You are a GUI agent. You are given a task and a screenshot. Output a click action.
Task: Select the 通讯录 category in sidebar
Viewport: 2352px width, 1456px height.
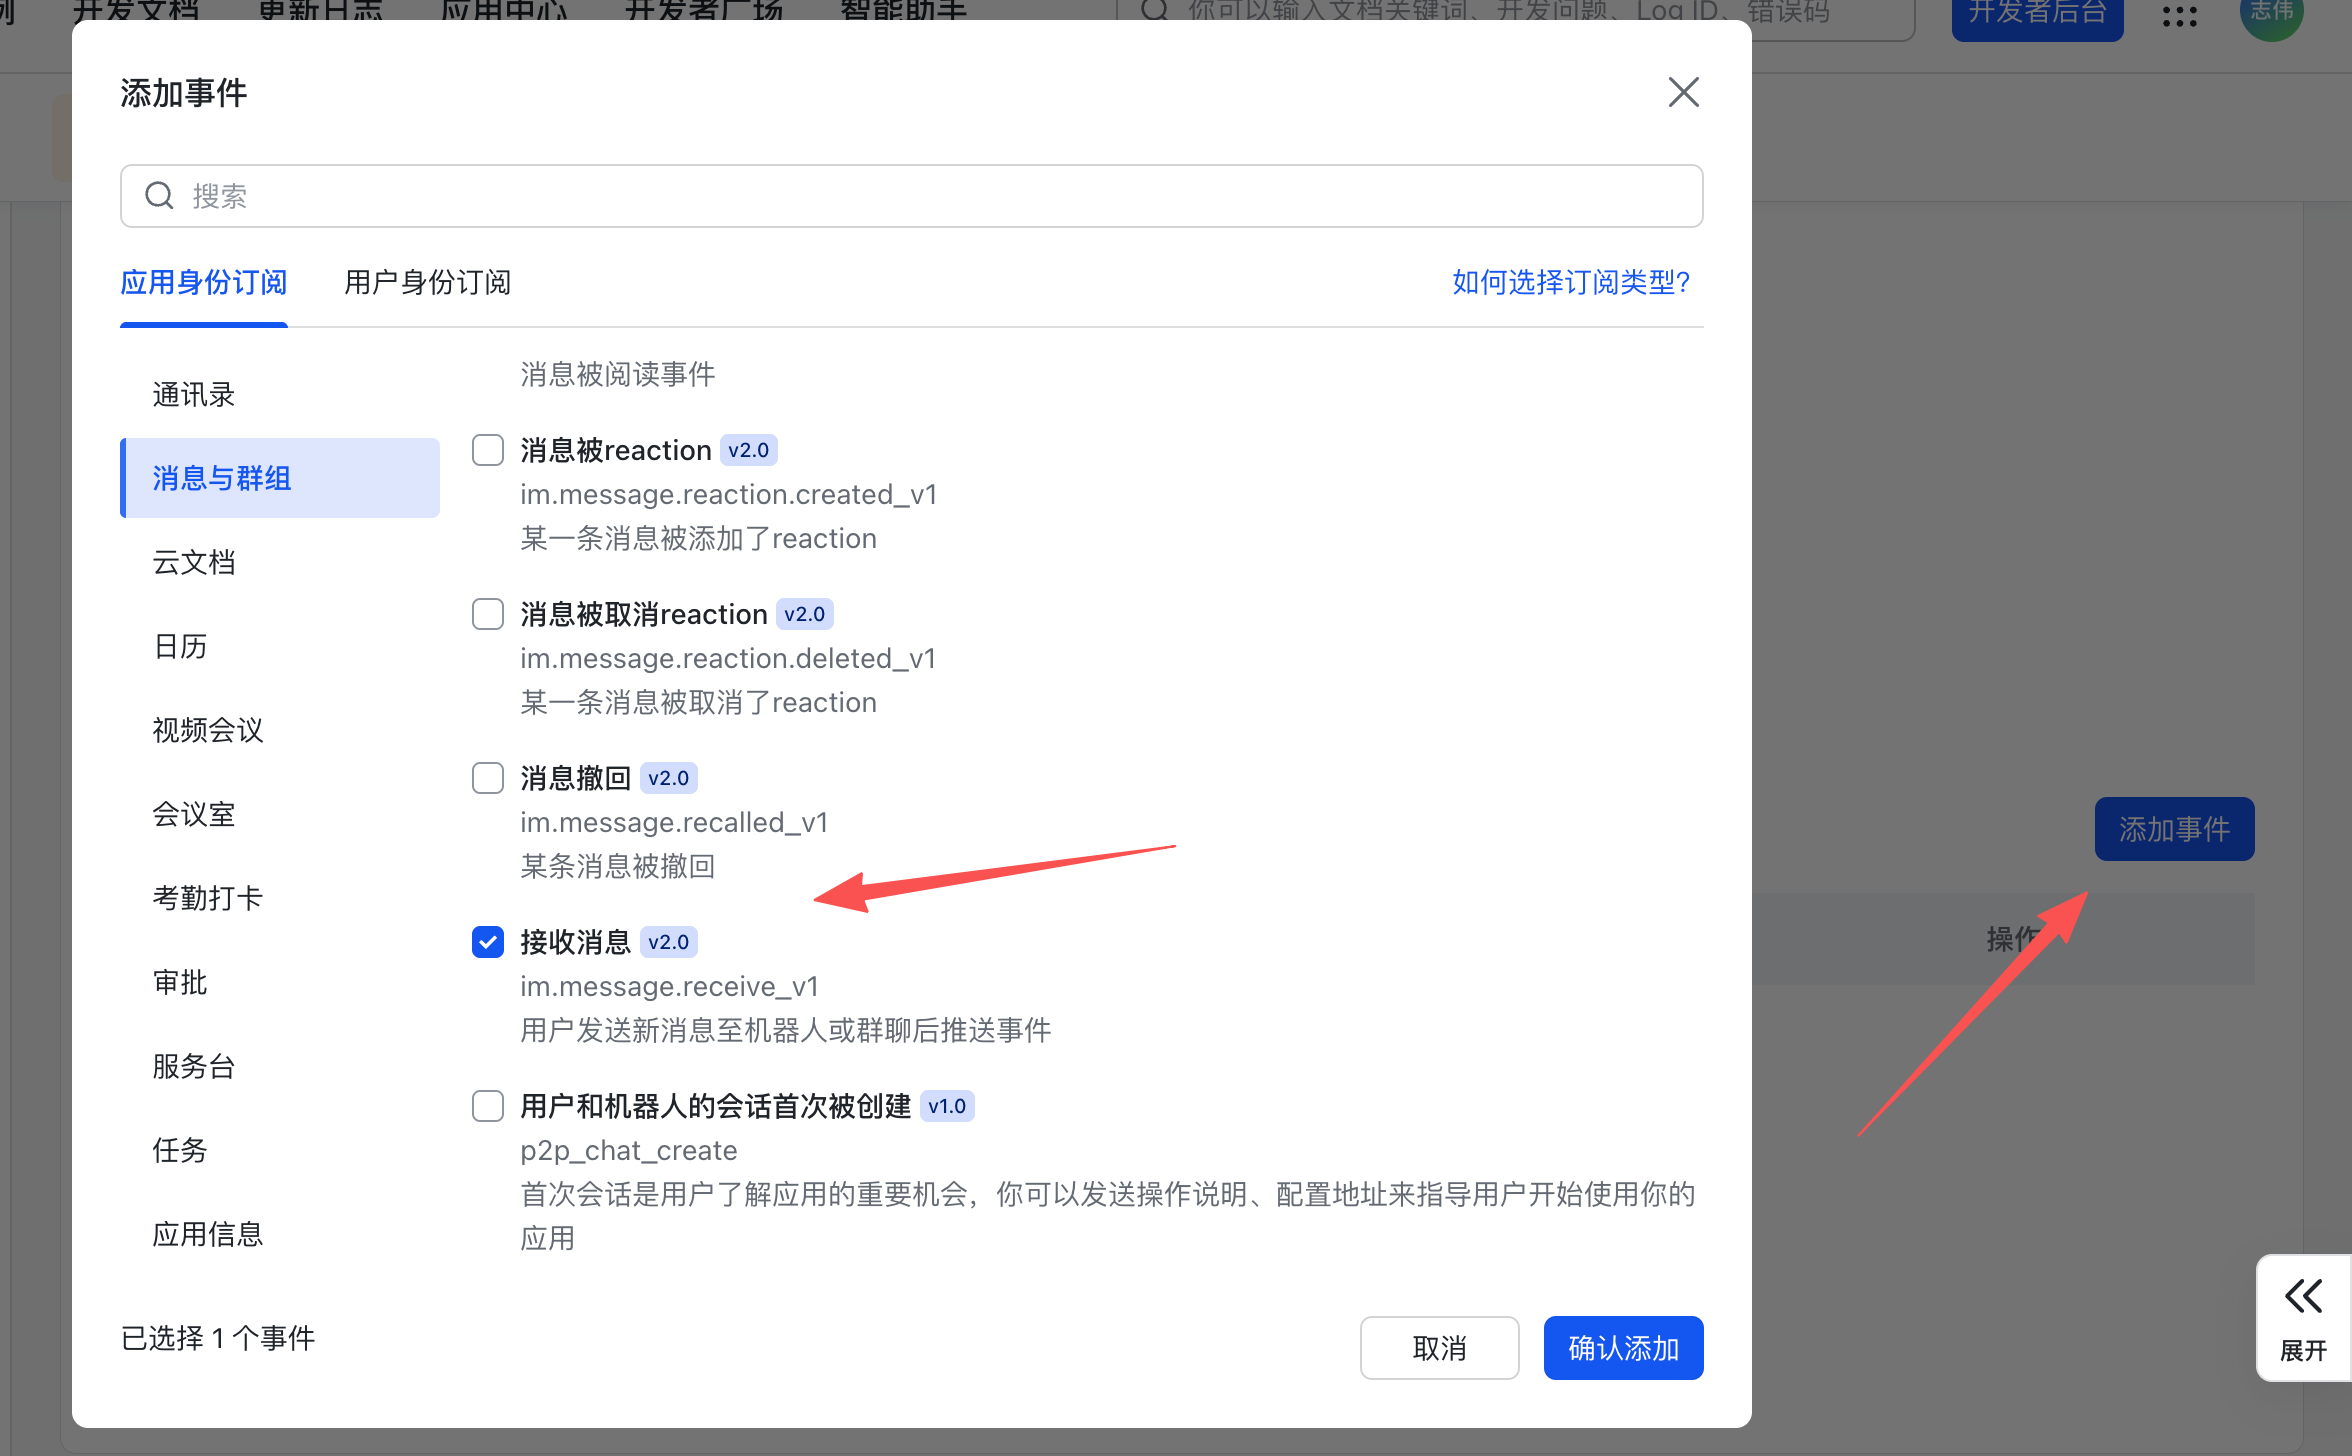coord(194,394)
